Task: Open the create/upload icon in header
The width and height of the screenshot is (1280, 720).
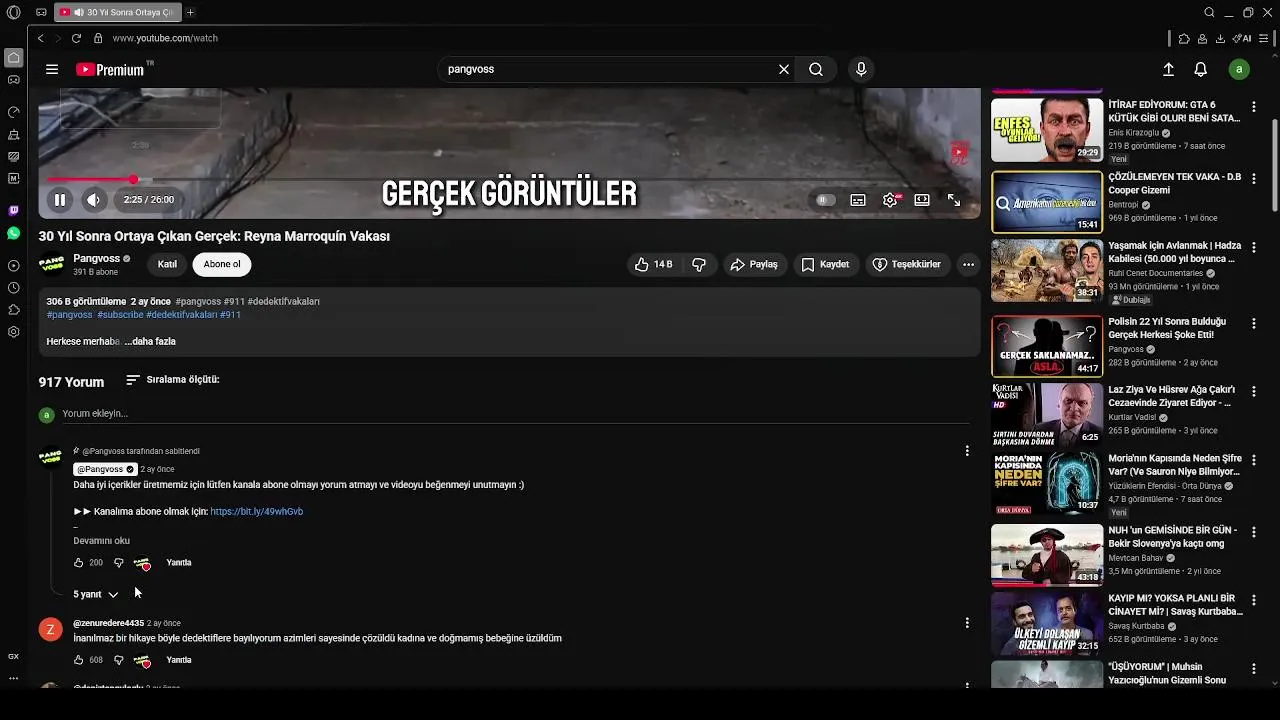Action: click(x=1168, y=69)
